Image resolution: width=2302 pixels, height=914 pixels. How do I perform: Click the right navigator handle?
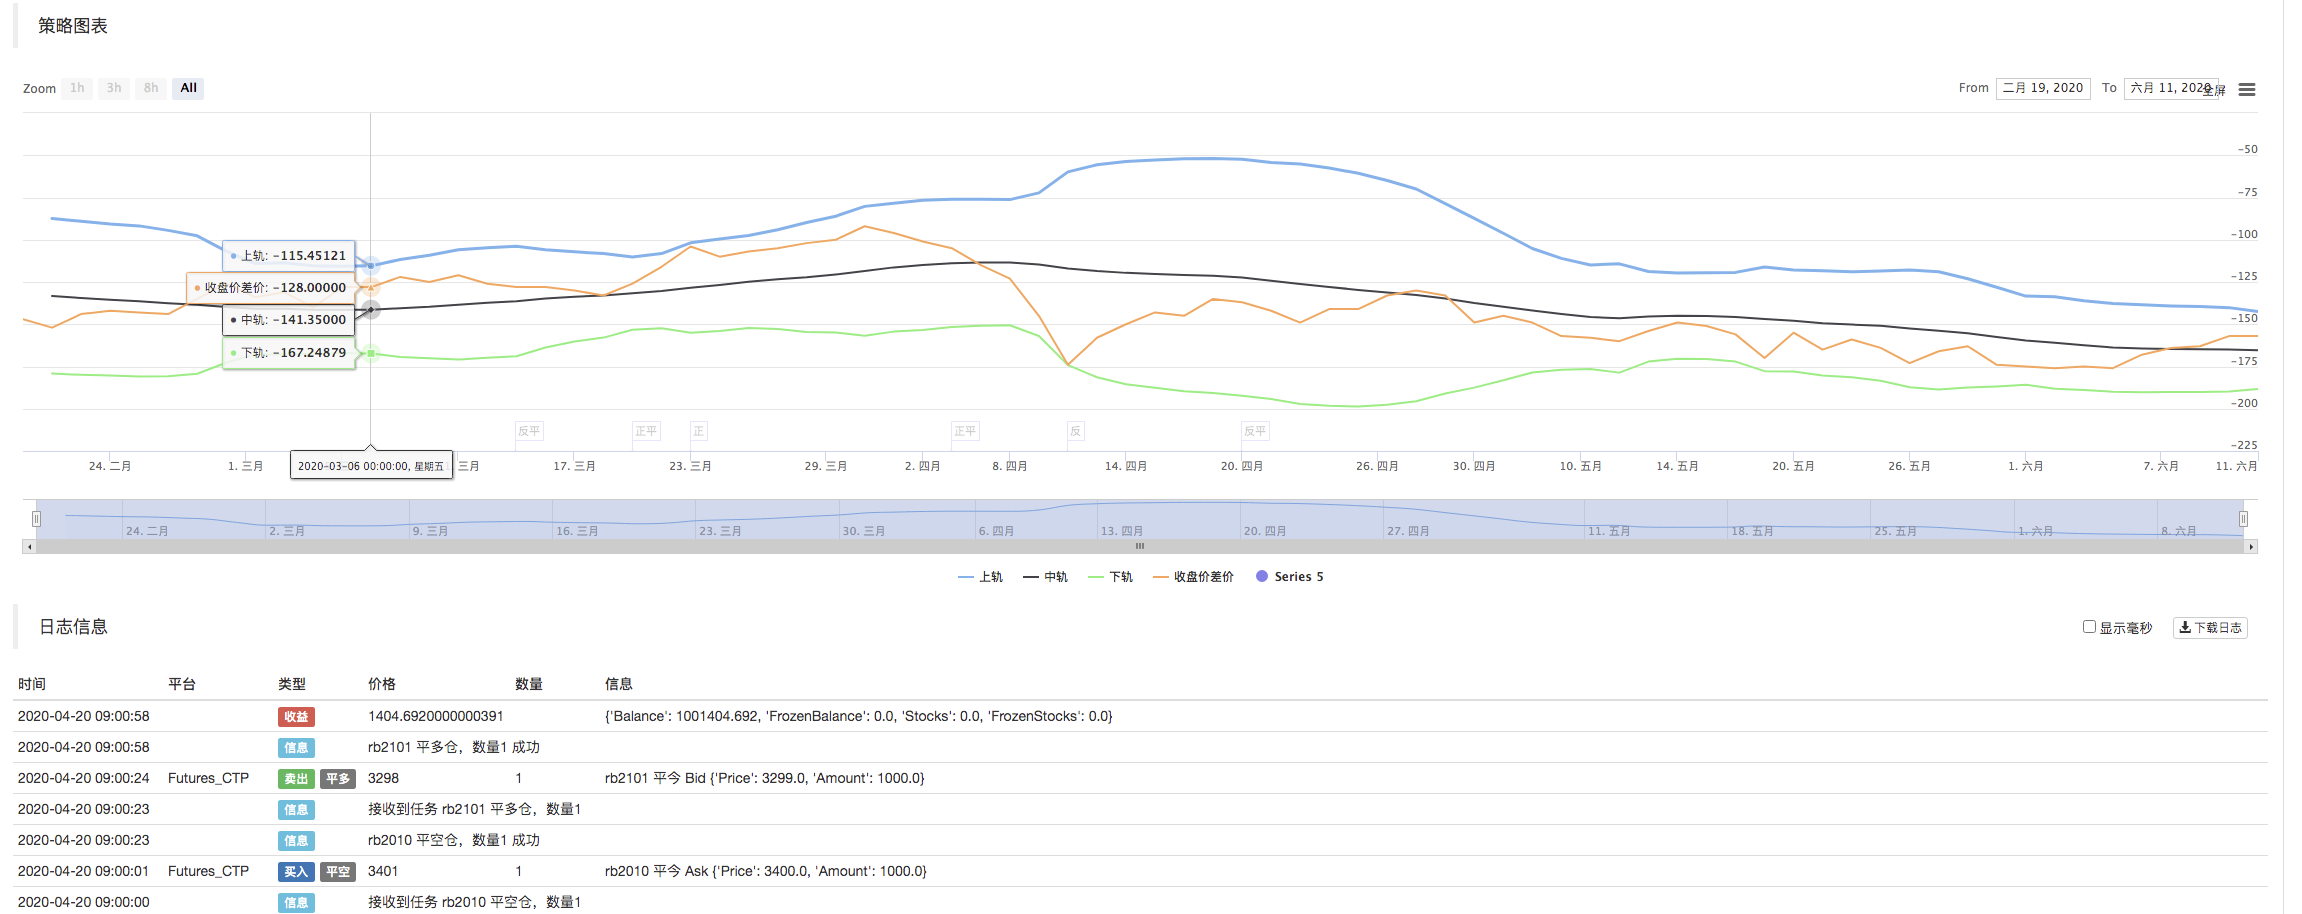click(2243, 519)
